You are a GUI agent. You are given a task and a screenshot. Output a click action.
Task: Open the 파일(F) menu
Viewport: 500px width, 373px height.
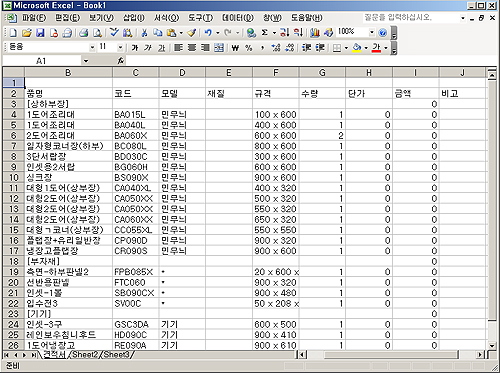pos(34,18)
